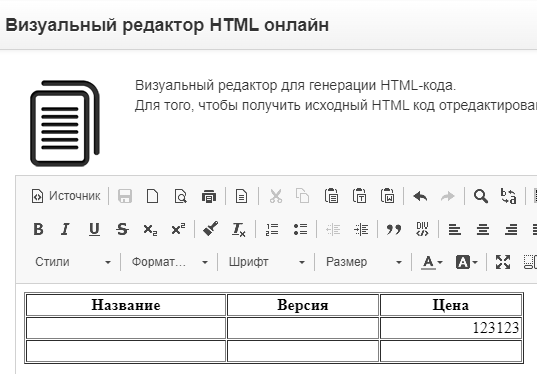
Task: Toggle Superscript formatting
Action: 178,229
